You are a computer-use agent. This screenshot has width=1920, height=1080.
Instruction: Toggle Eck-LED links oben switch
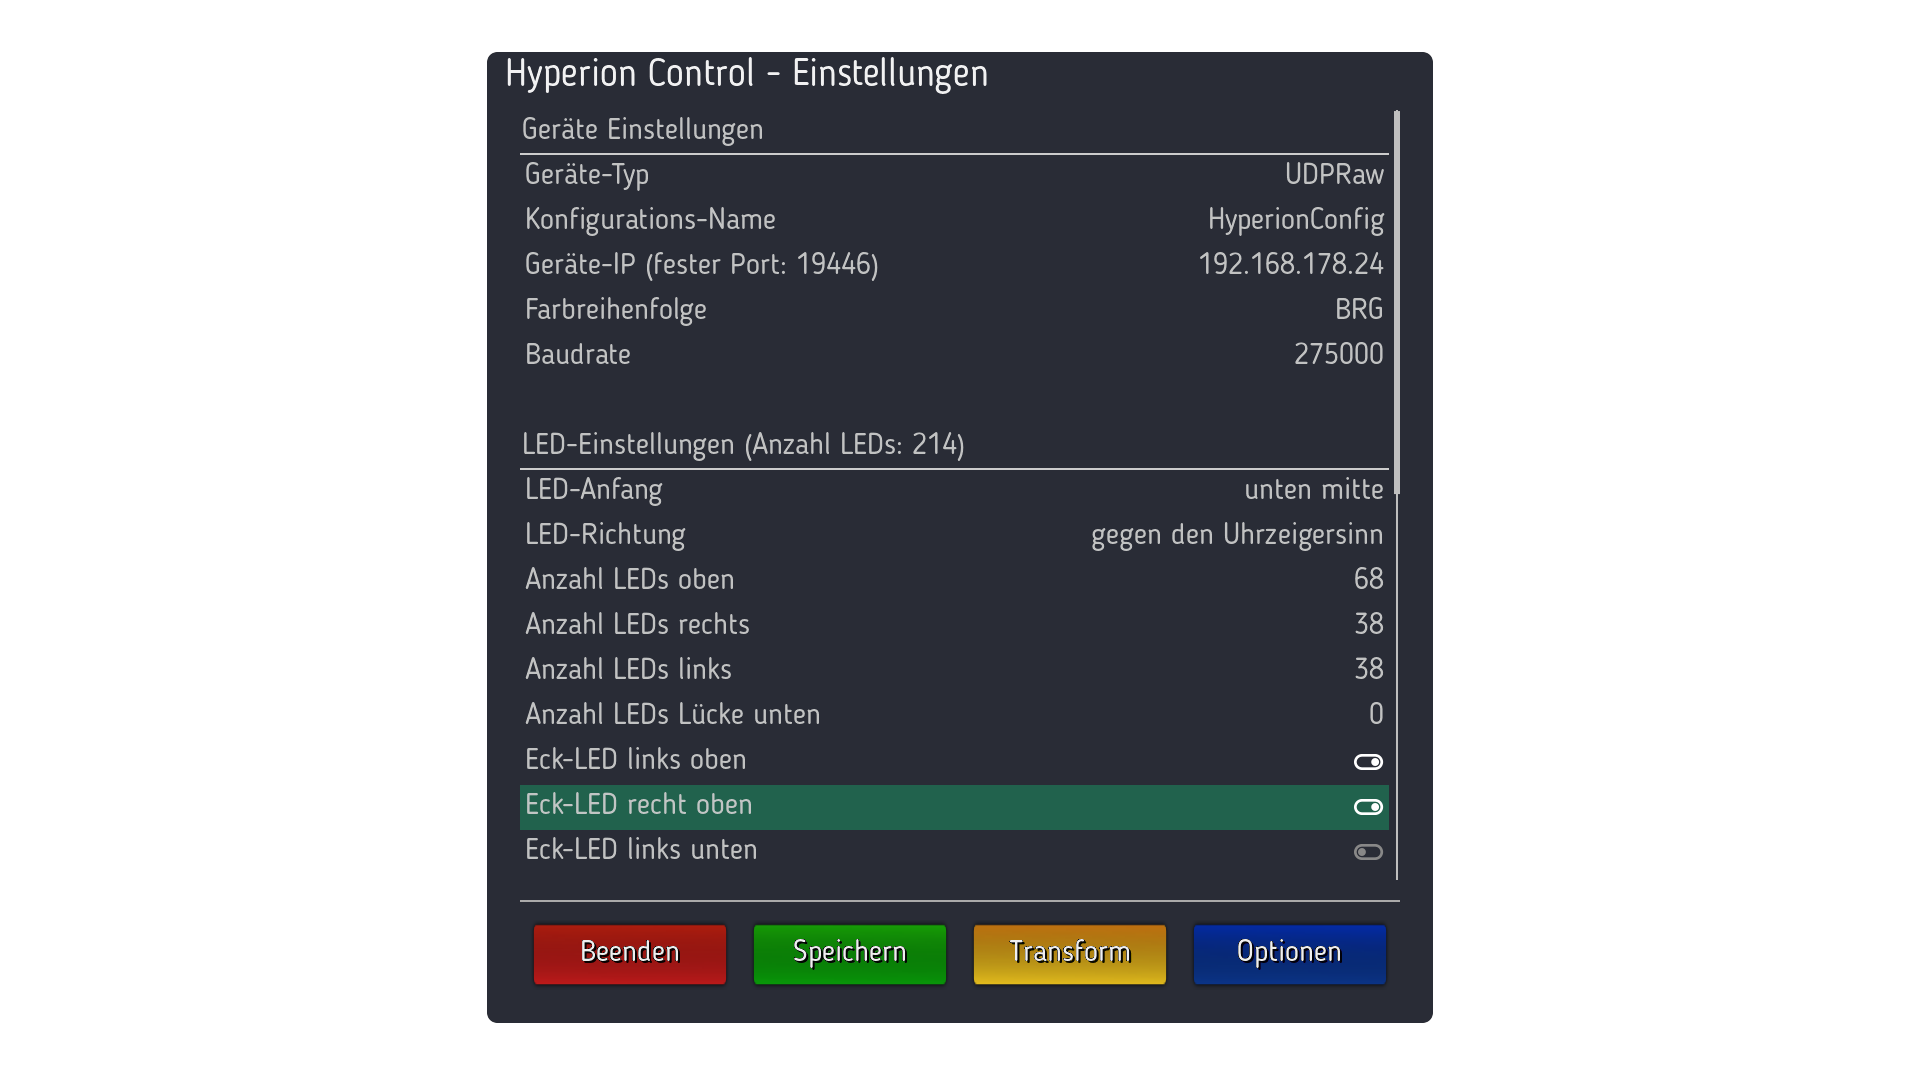click(x=1368, y=762)
